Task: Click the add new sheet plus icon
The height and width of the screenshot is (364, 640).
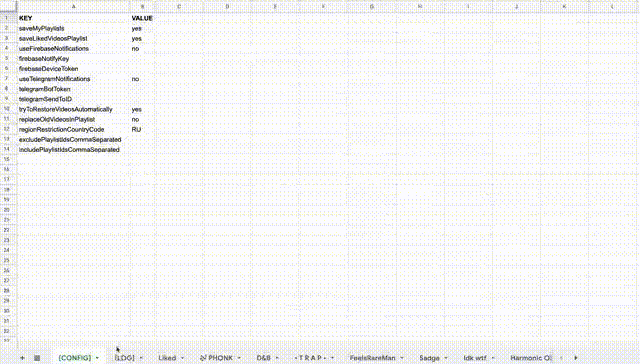Action: (22, 358)
